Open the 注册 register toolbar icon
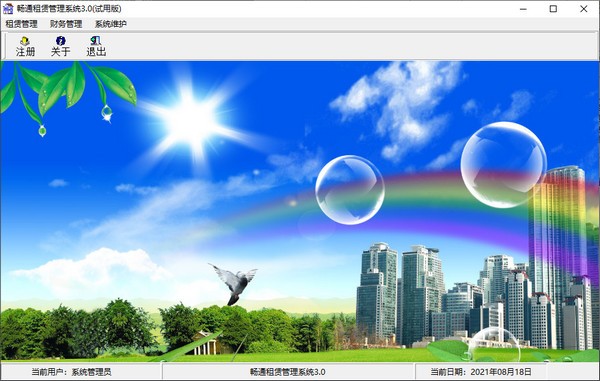 [x=25, y=40]
